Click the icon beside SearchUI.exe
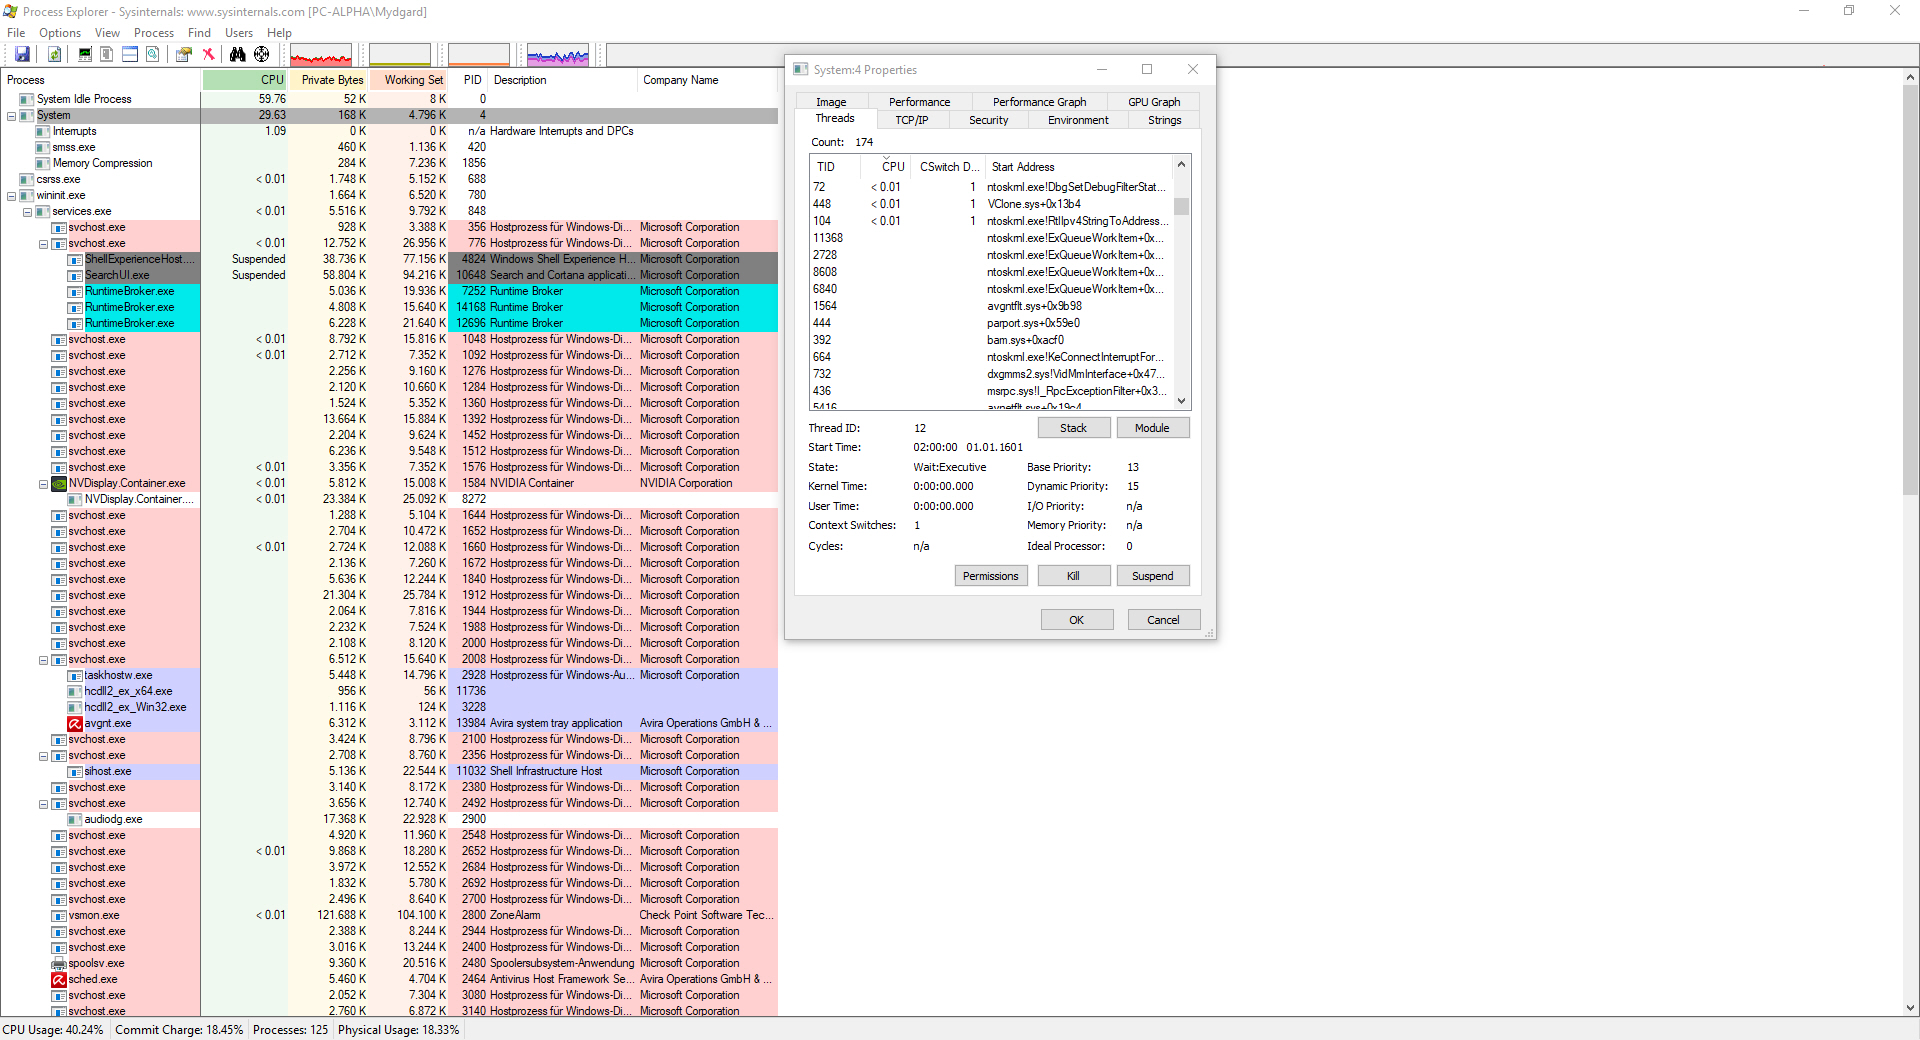Image resolution: width=1920 pixels, height=1040 pixels. tap(75, 275)
